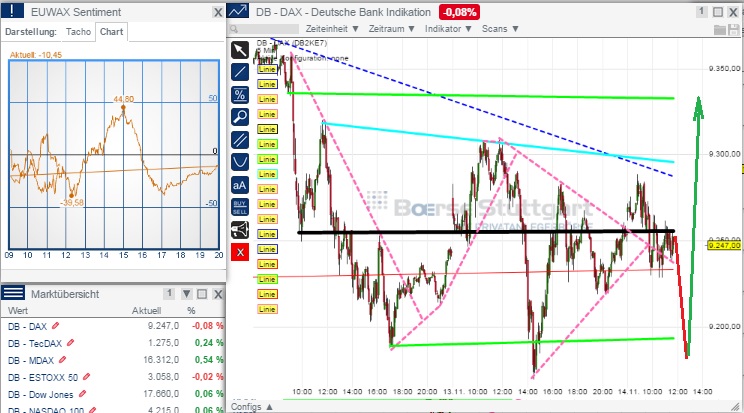Select the percent retracement tool

tap(240, 95)
